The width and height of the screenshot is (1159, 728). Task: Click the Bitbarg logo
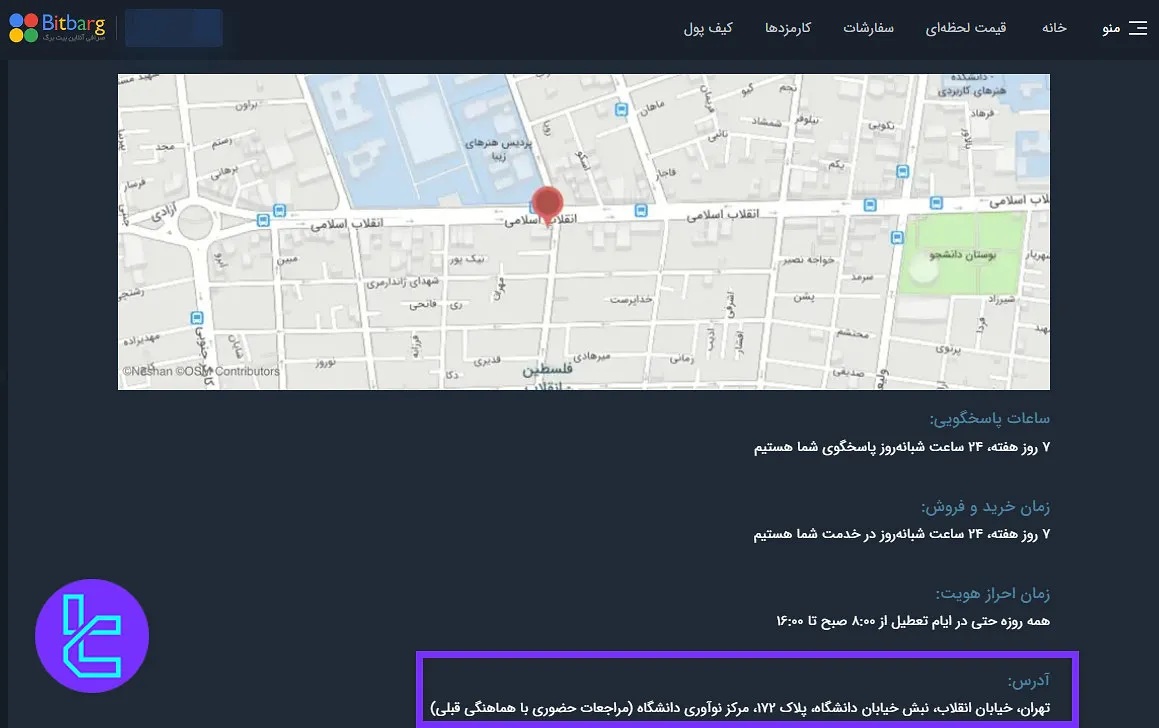tap(57, 28)
